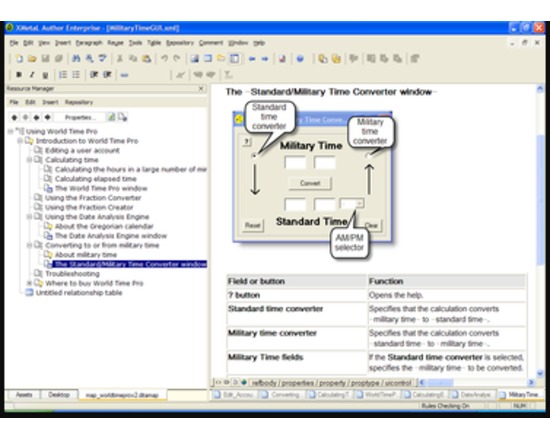Switch to the Desktop tab
Viewport: 550px width, 440px height.
pyautogui.click(x=59, y=395)
